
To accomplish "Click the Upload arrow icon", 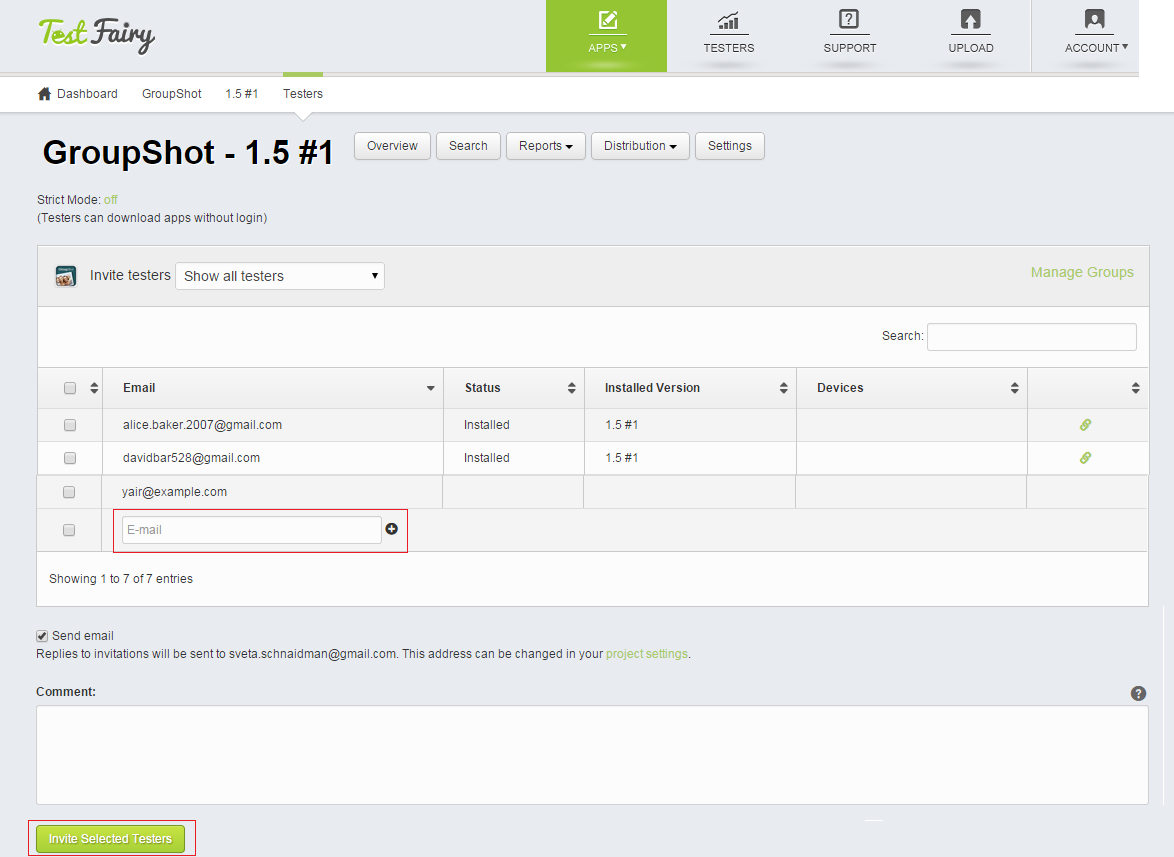I will pyautogui.click(x=970, y=20).
